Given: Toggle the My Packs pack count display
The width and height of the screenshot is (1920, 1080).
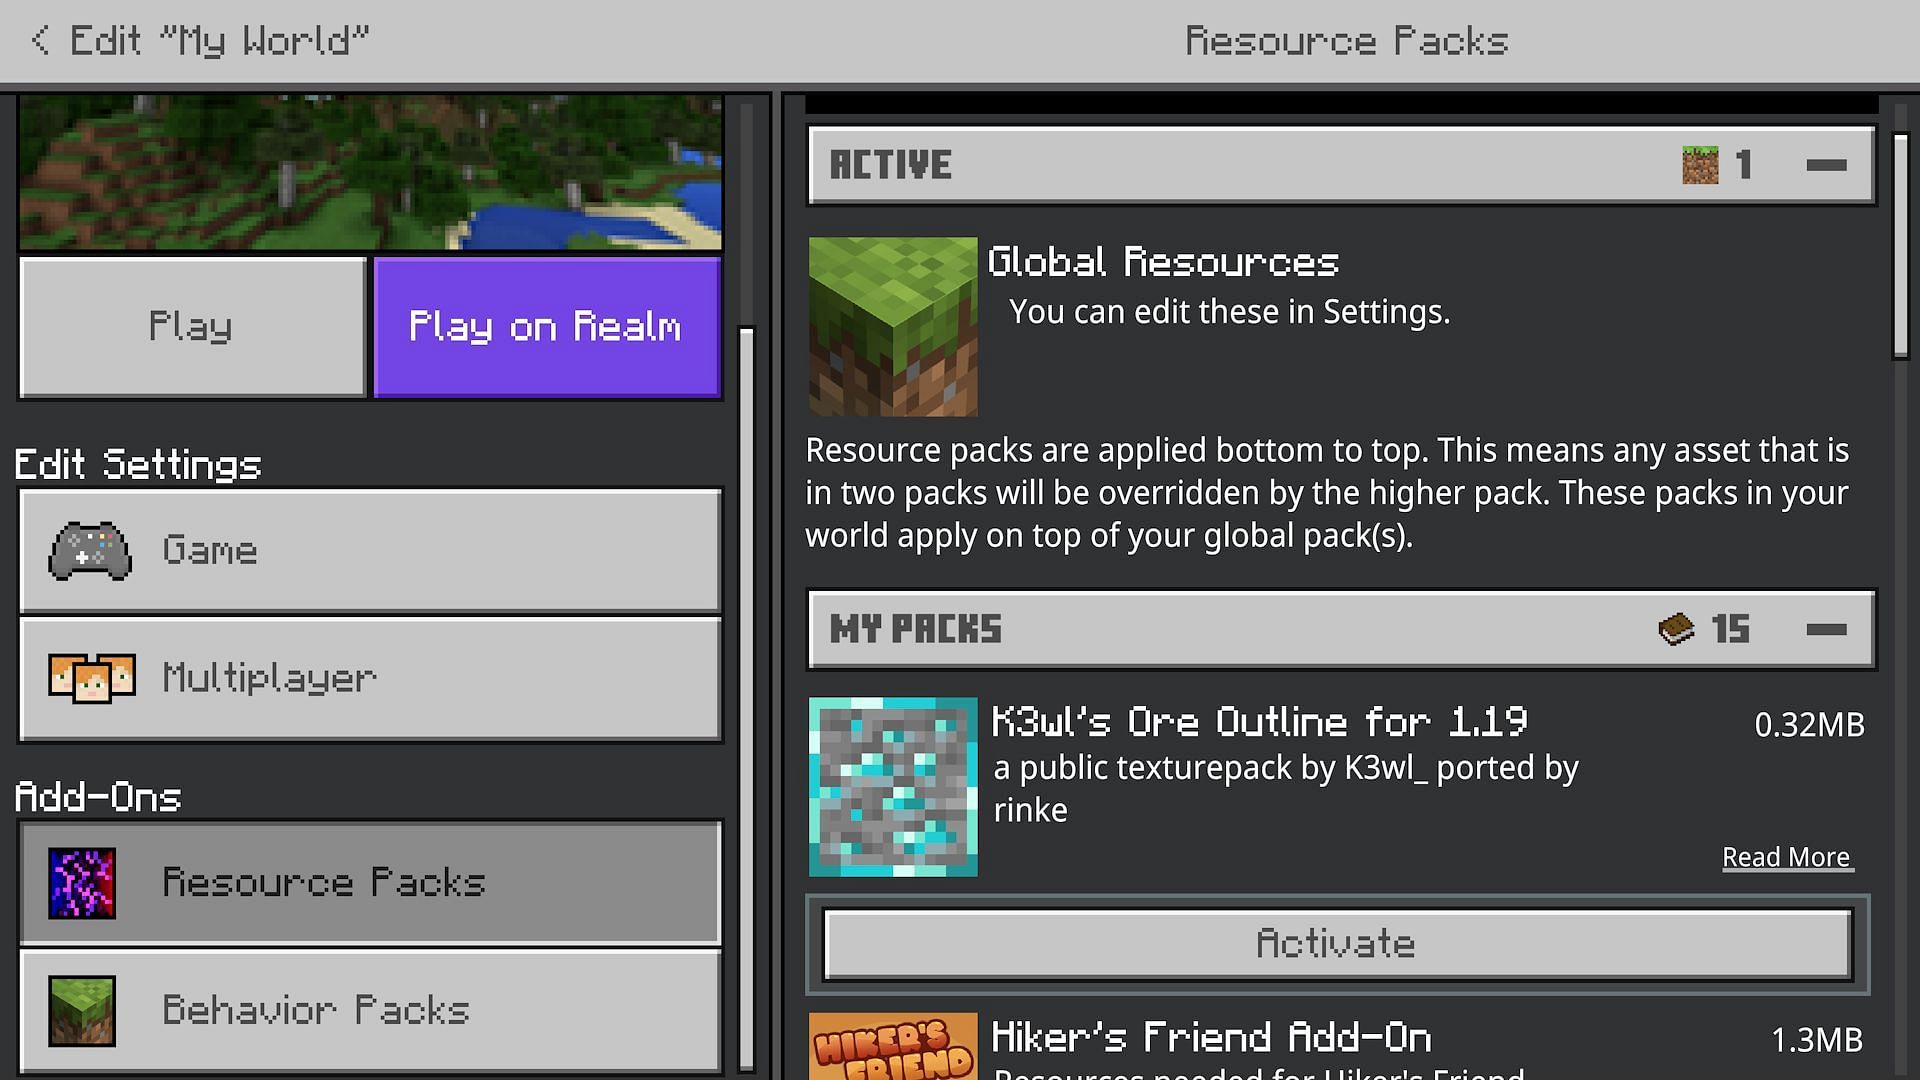Looking at the screenshot, I should pos(1826,630).
